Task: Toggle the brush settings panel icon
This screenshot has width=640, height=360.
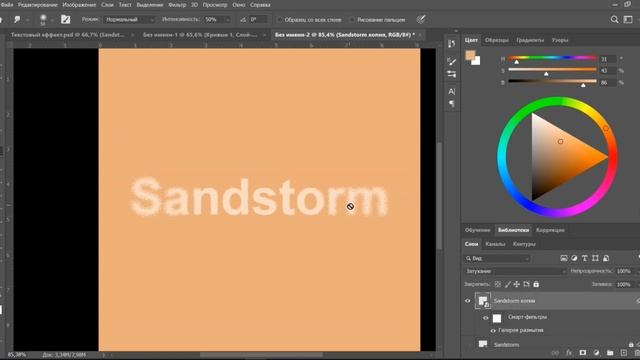Action: click(x=65, y=19)
